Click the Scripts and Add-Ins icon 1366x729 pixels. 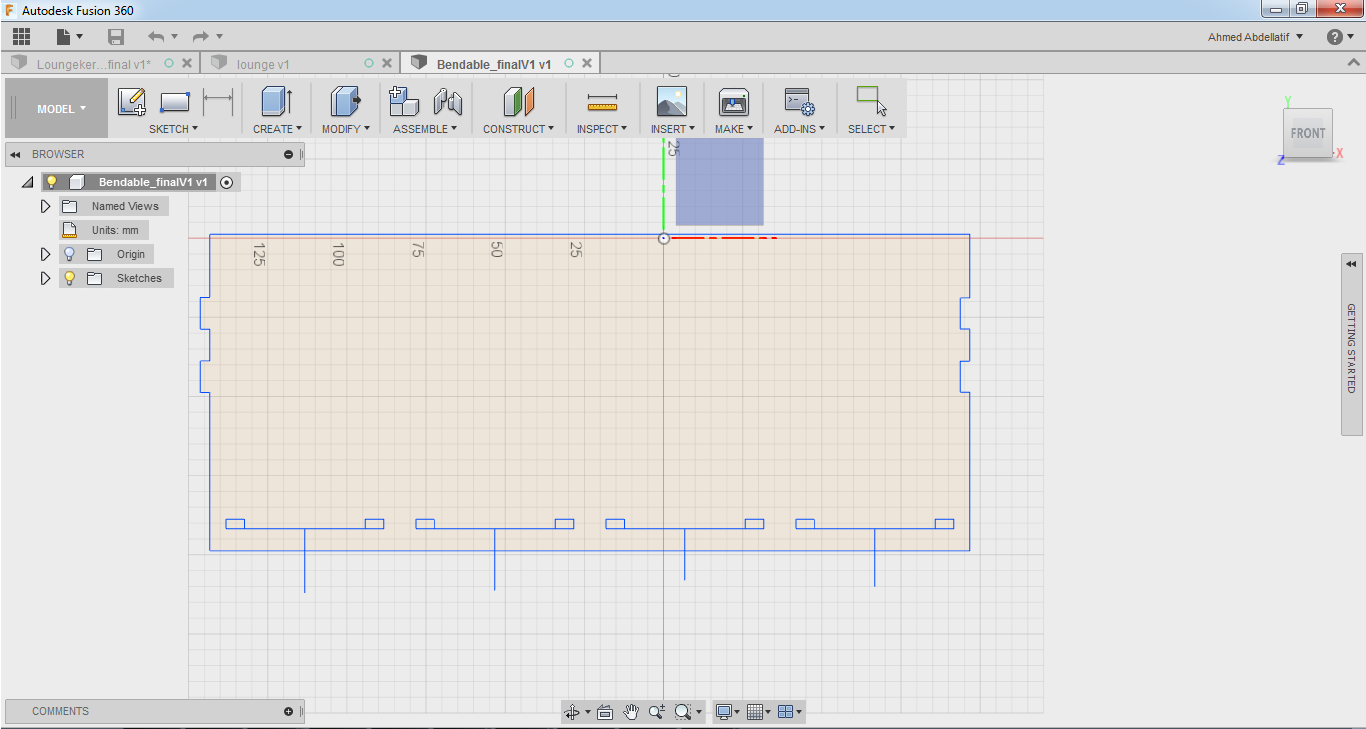799,102
